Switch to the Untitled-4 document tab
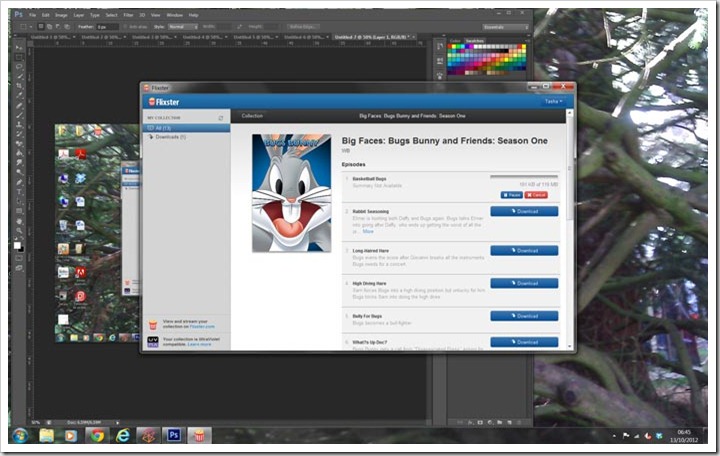720x456 pixels. (x=204, y=37)
